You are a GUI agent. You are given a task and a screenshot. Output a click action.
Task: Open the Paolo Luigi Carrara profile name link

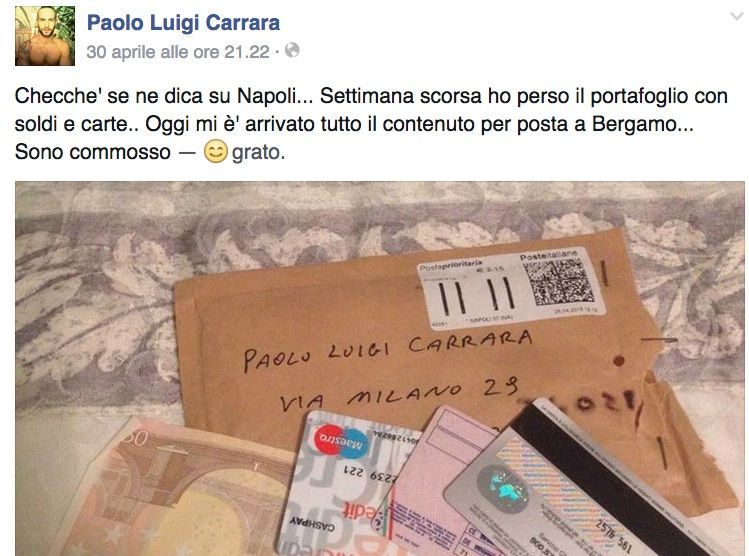tap(183, 22)
